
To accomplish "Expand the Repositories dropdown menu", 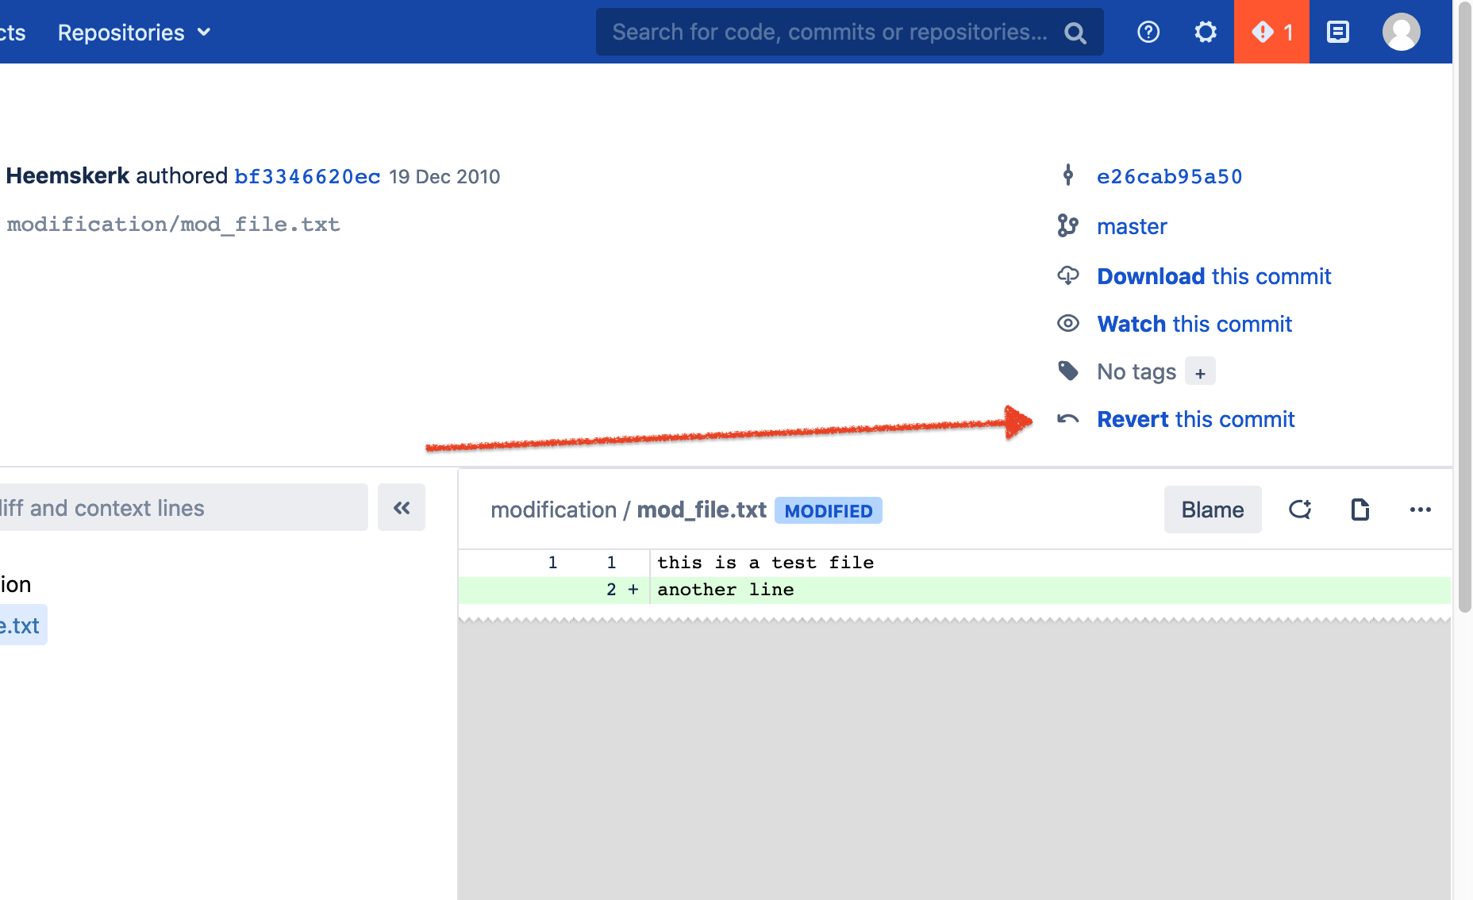I will [x=134, y=32].
